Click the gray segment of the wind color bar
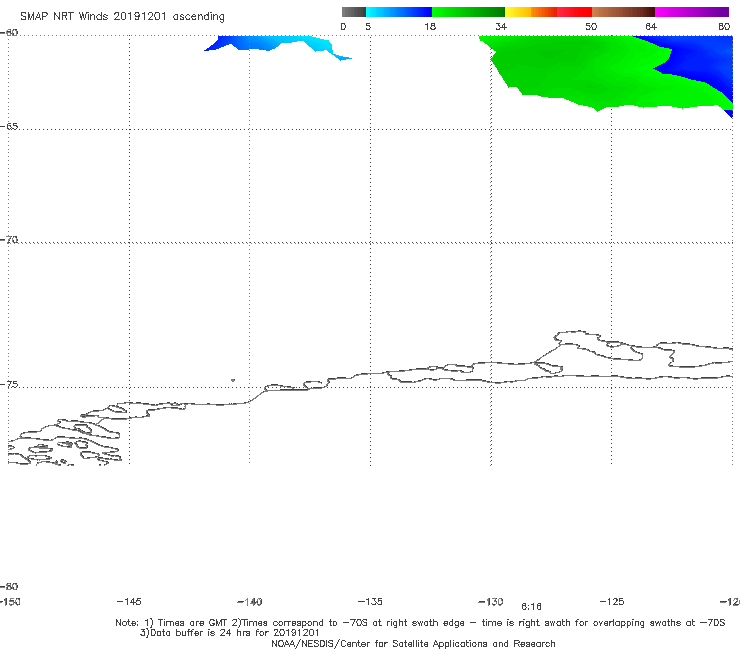740x650 pixels. 353,12
